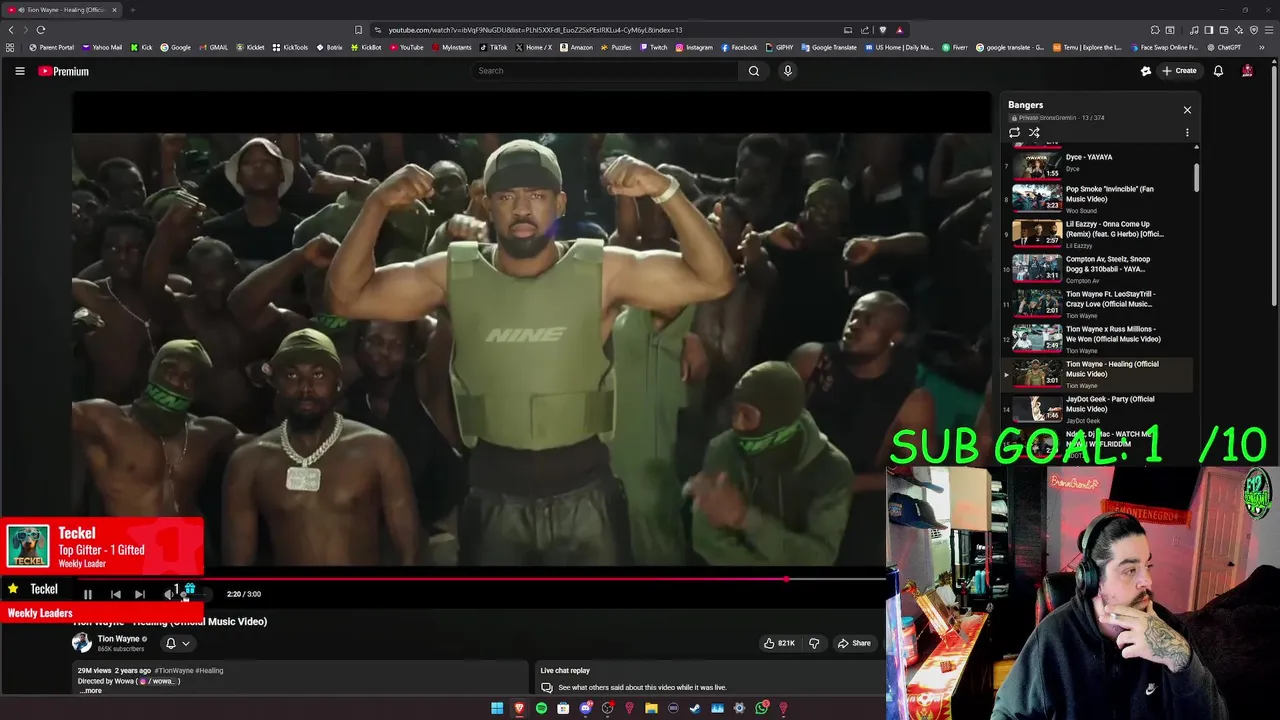Go to previous video in playlist
The width and height of the screenshot is (1280, 720).
(x=115, y=594)
